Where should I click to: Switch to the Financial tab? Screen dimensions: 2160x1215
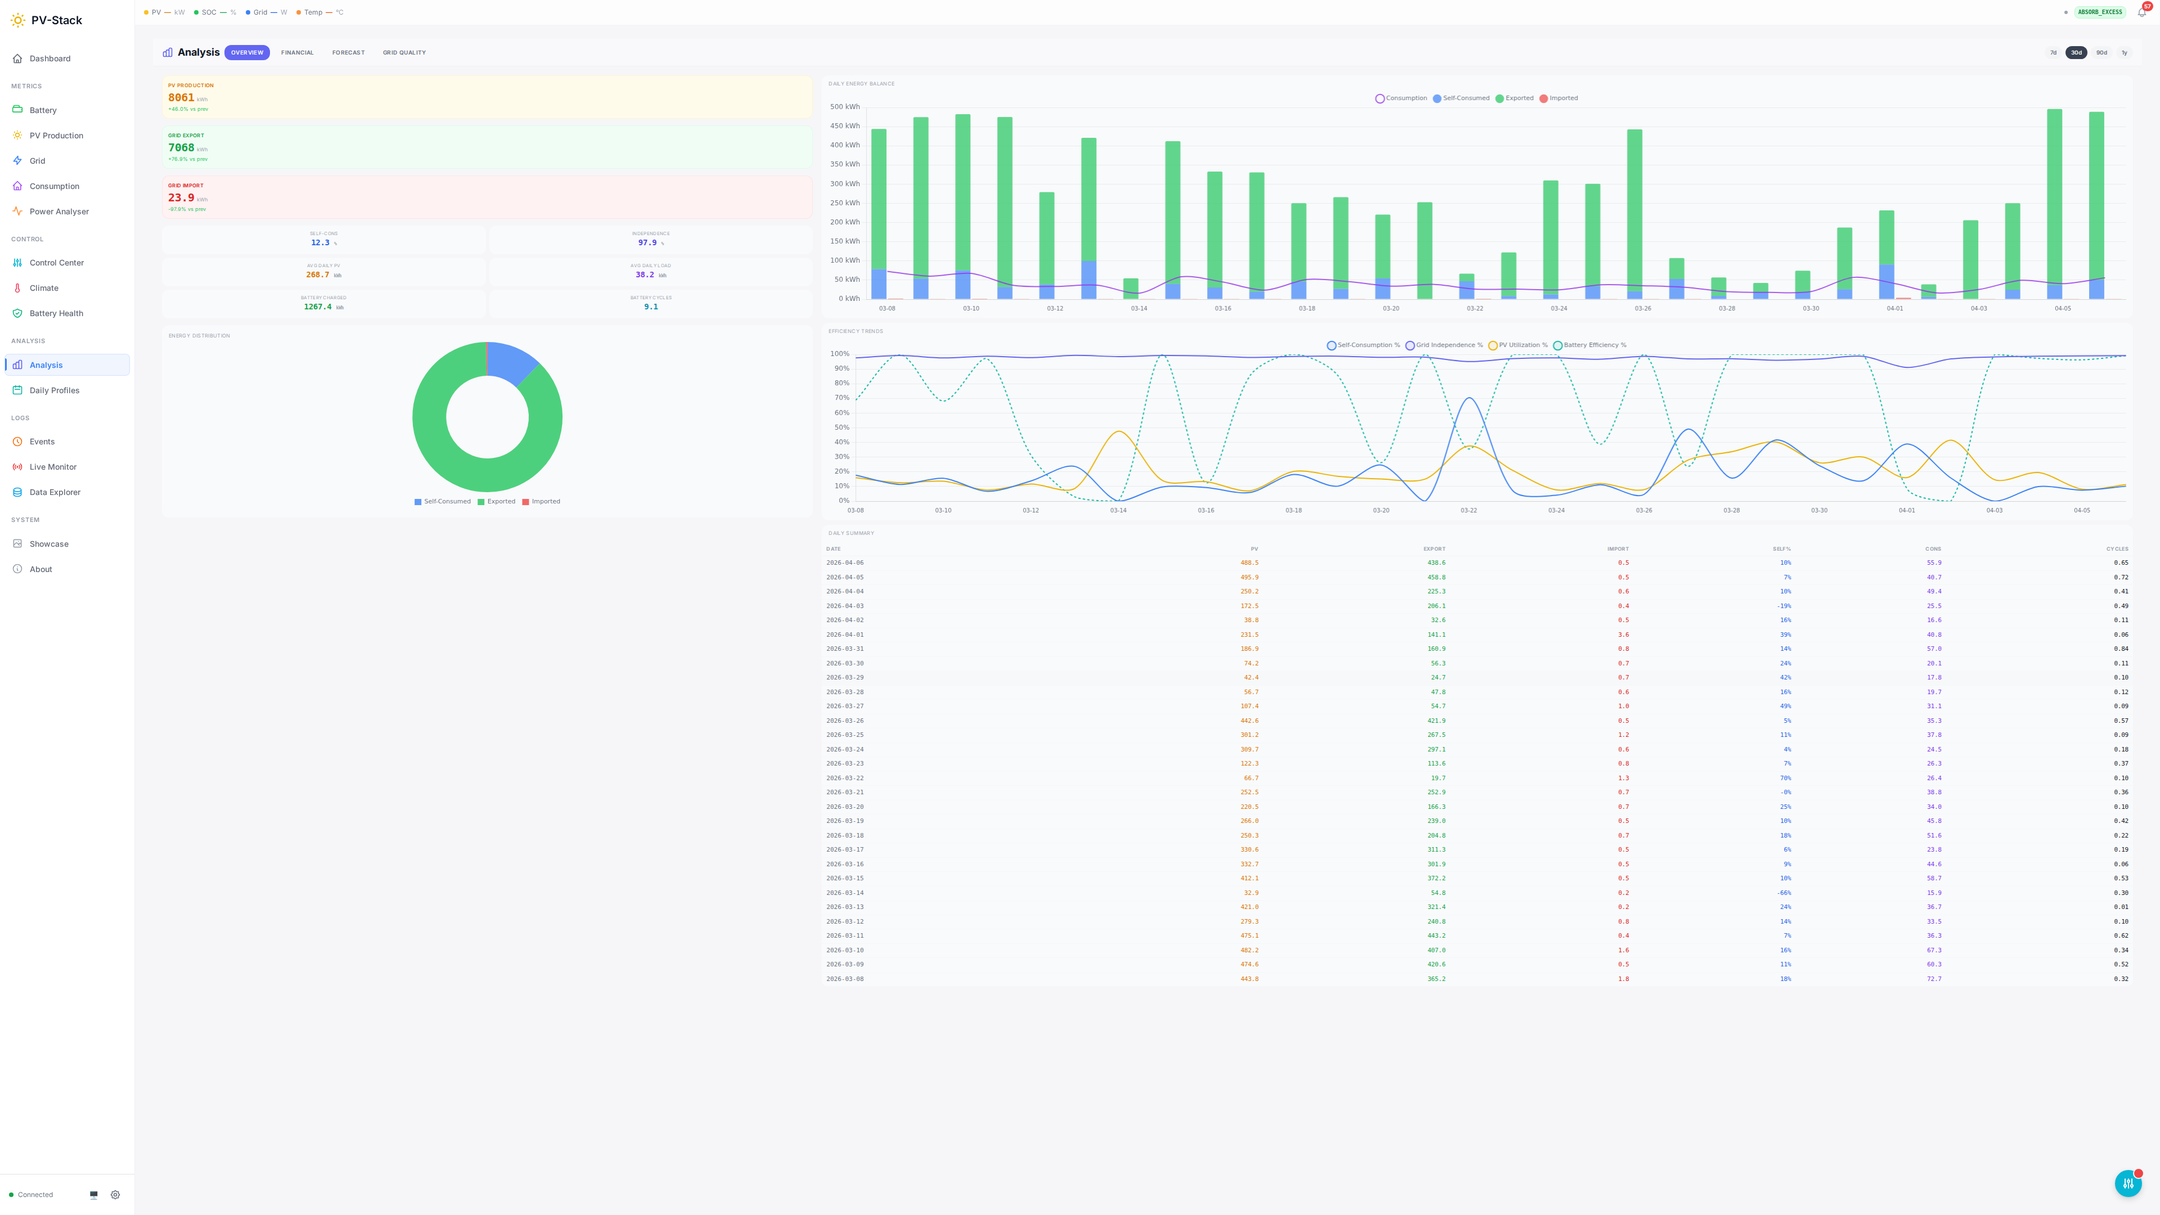tap(297, 53)
